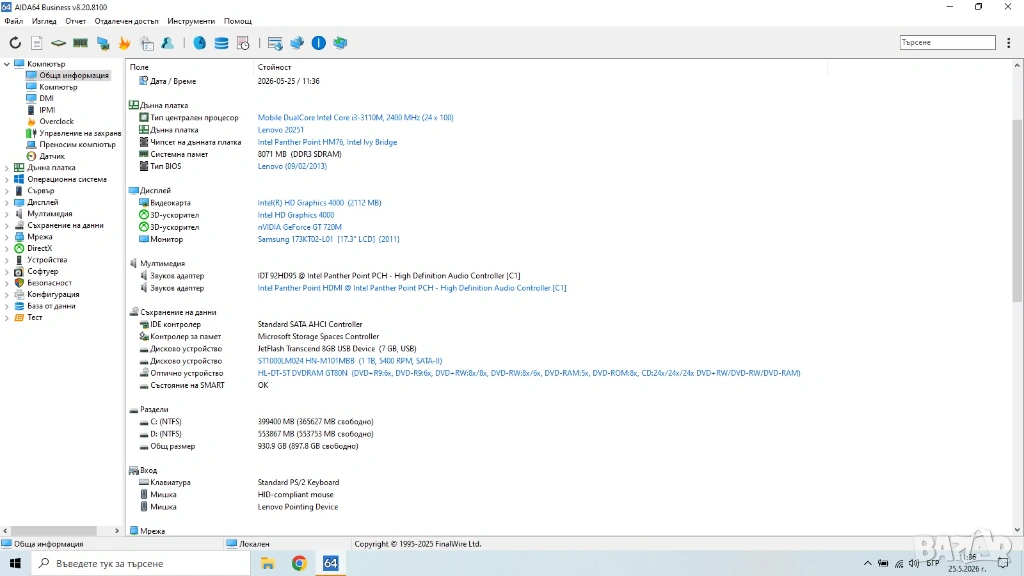Viewport: 1024px width, 576px height.
Task: Expand the Дънна платка tree node
Action: coord(7,168)
